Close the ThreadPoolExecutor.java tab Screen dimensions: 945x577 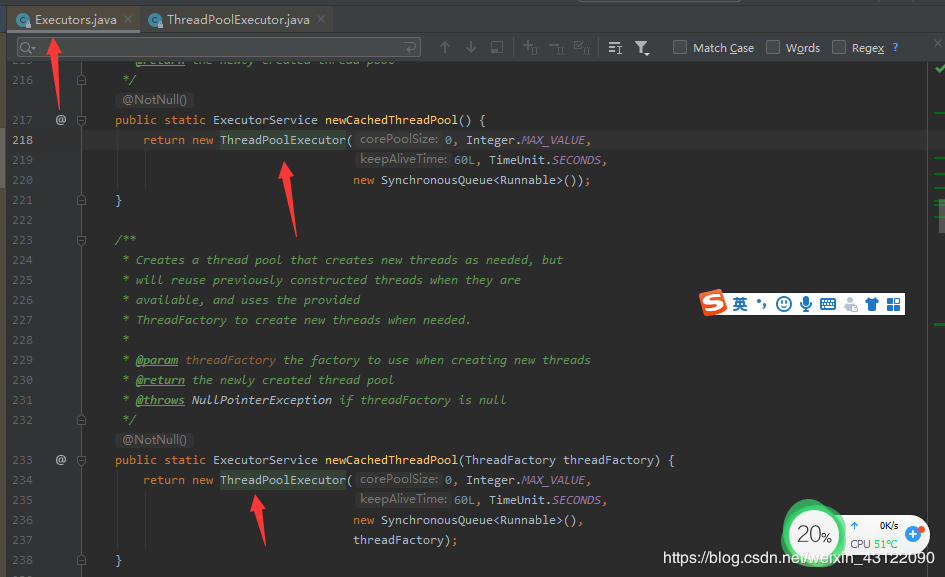pos(321,19)
